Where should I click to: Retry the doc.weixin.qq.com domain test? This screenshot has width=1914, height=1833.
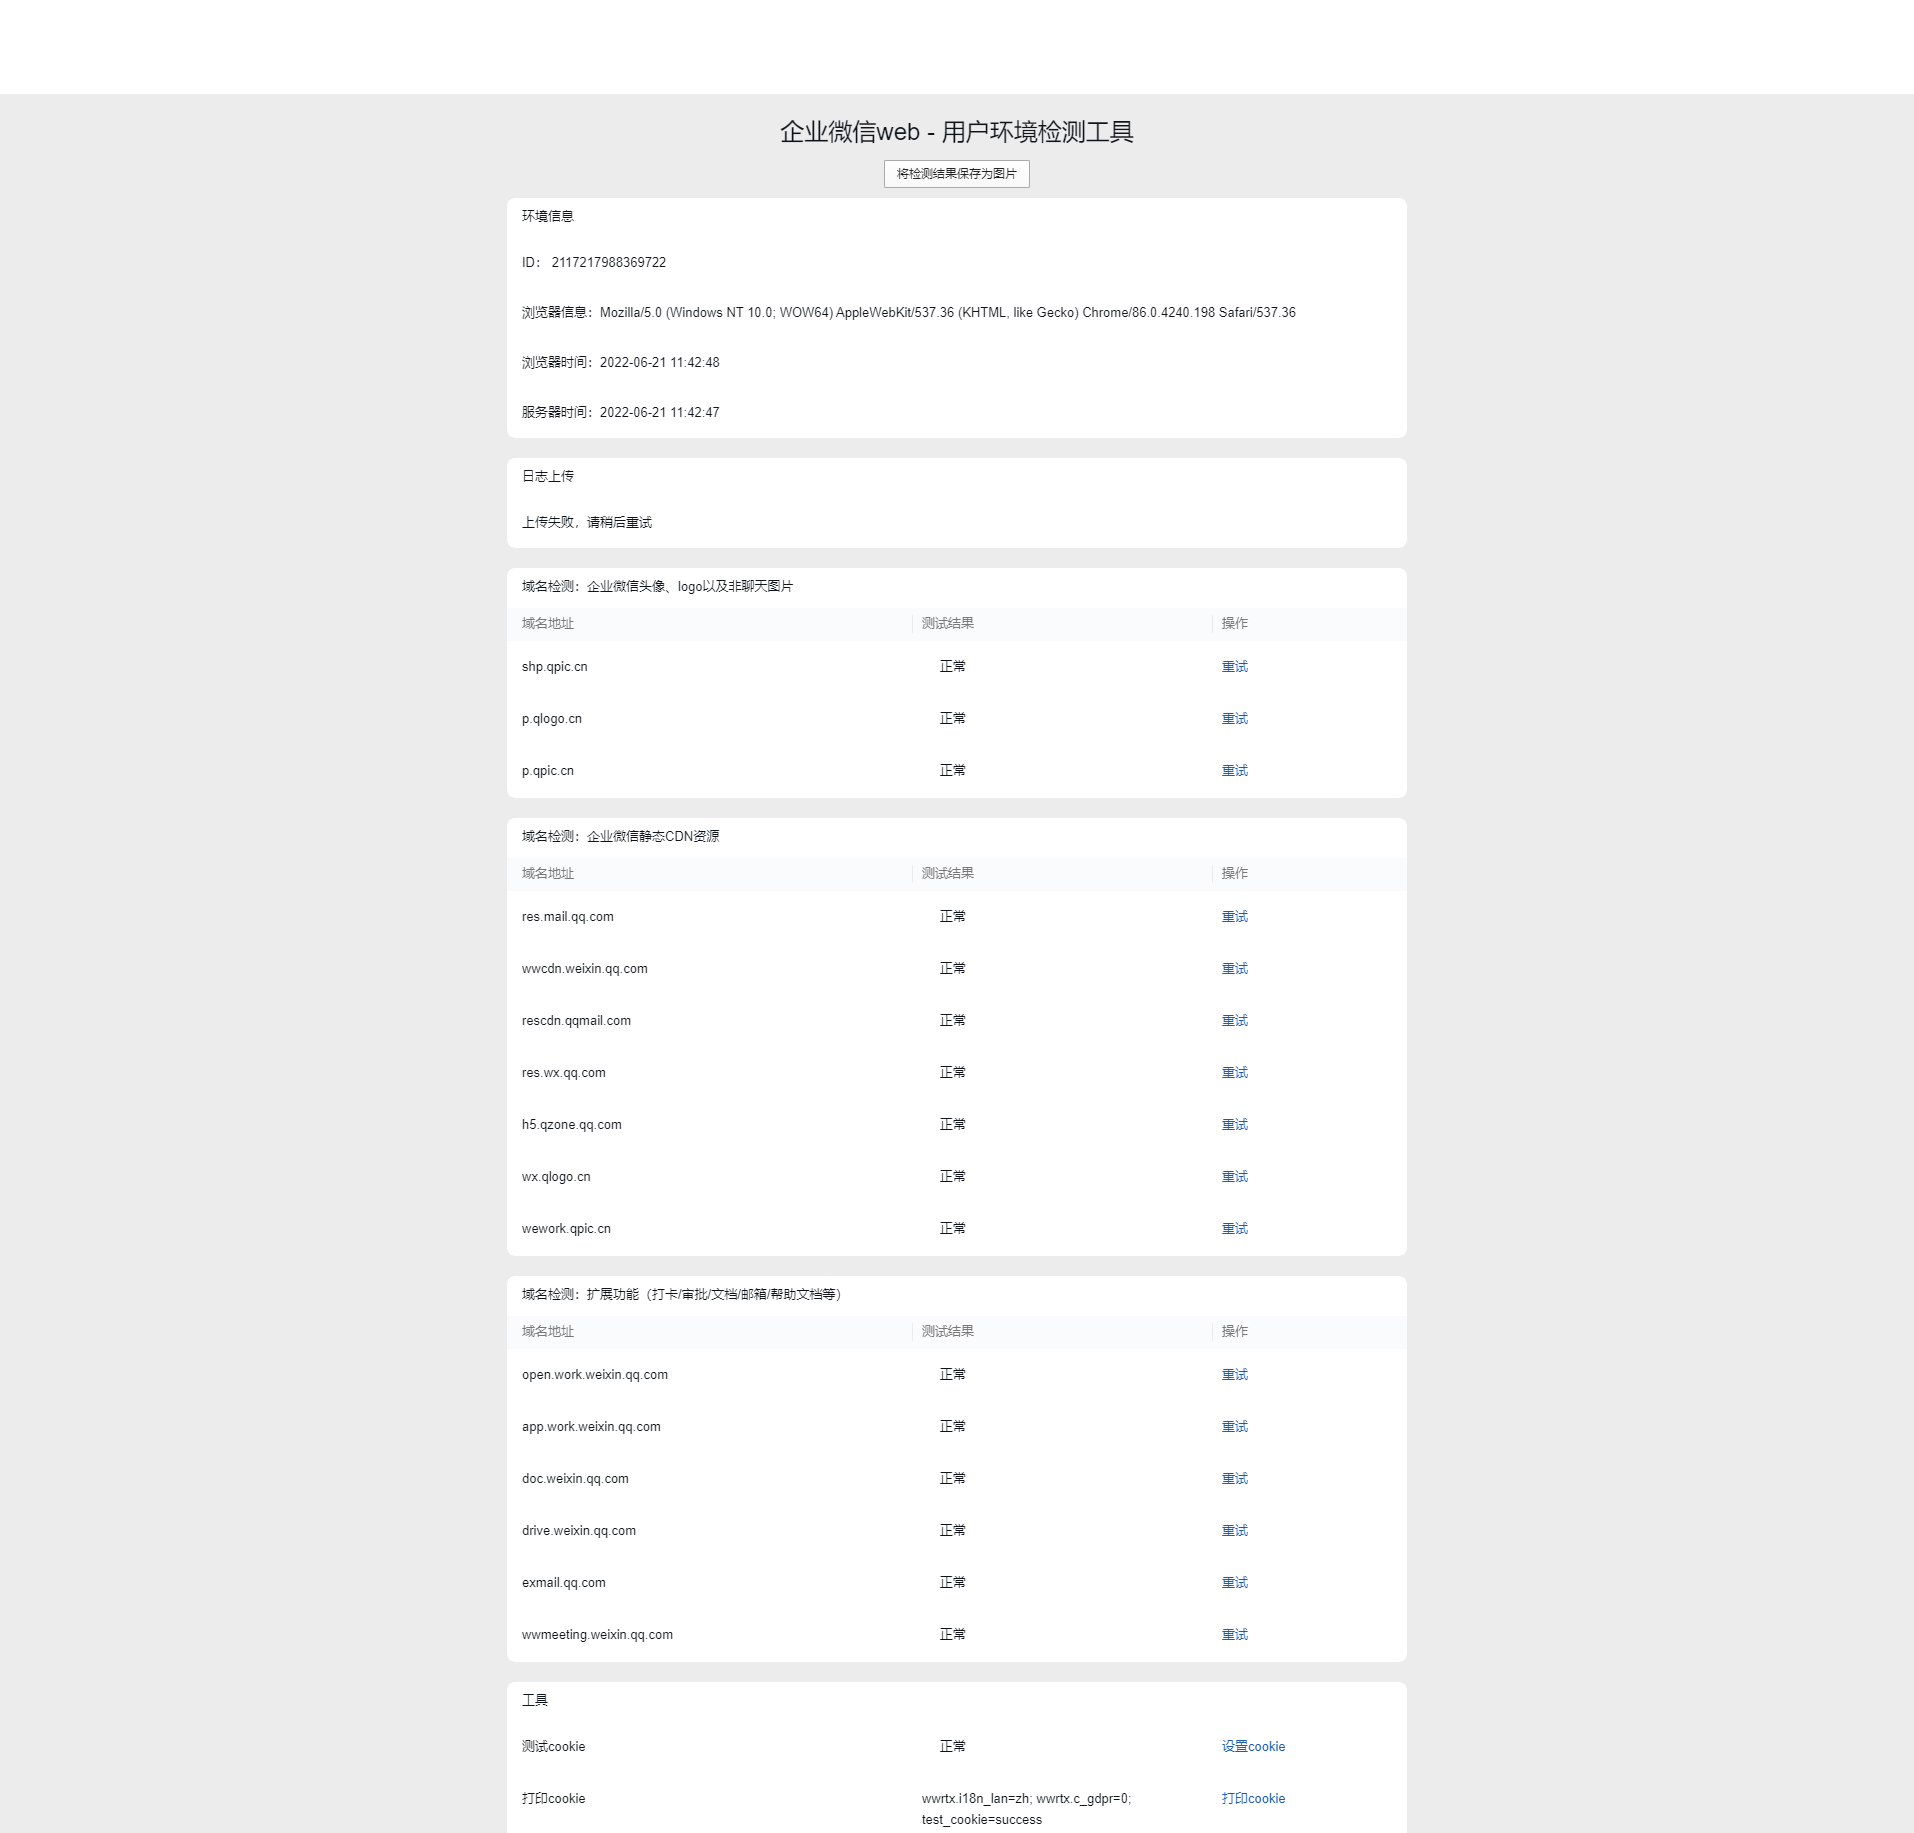[1234, 1479]
